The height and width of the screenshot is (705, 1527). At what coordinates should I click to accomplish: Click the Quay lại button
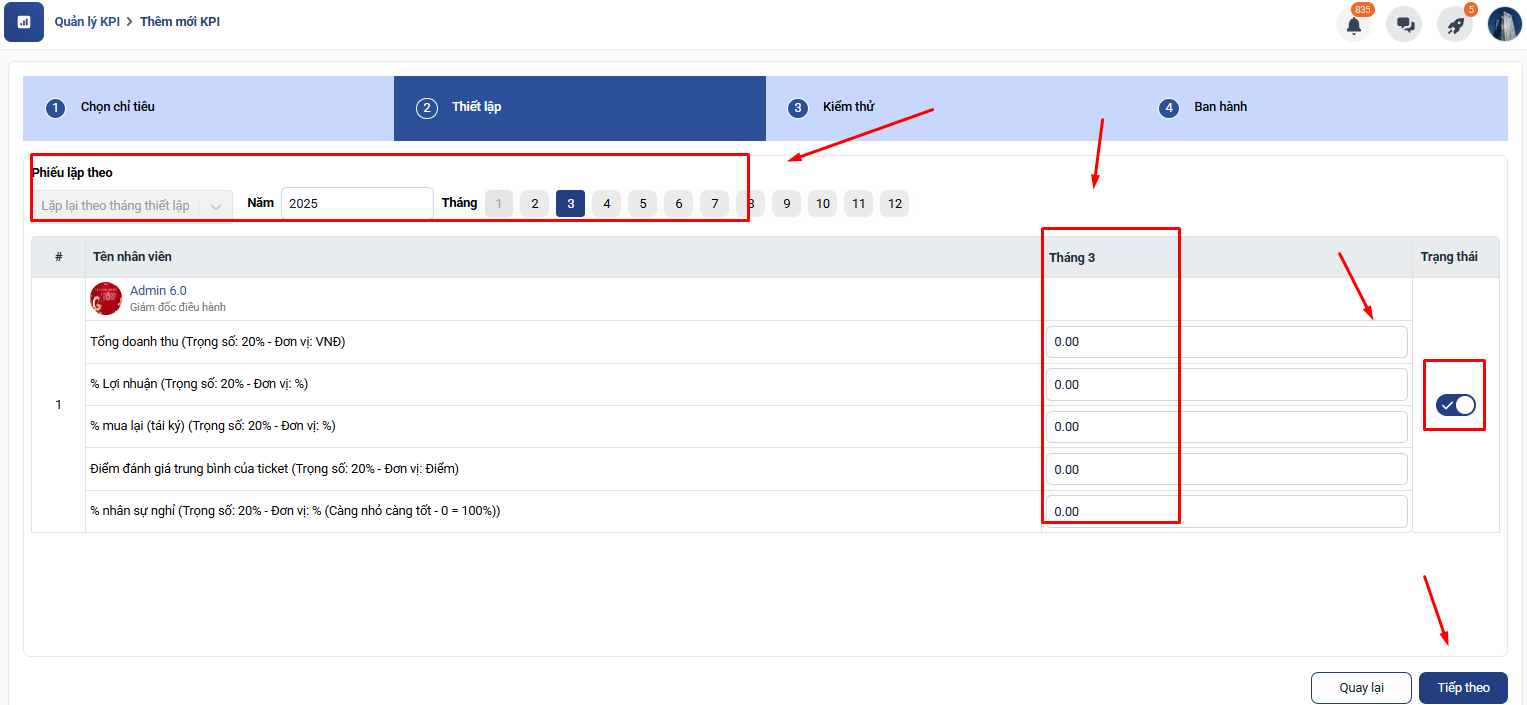pos(1361,688)
